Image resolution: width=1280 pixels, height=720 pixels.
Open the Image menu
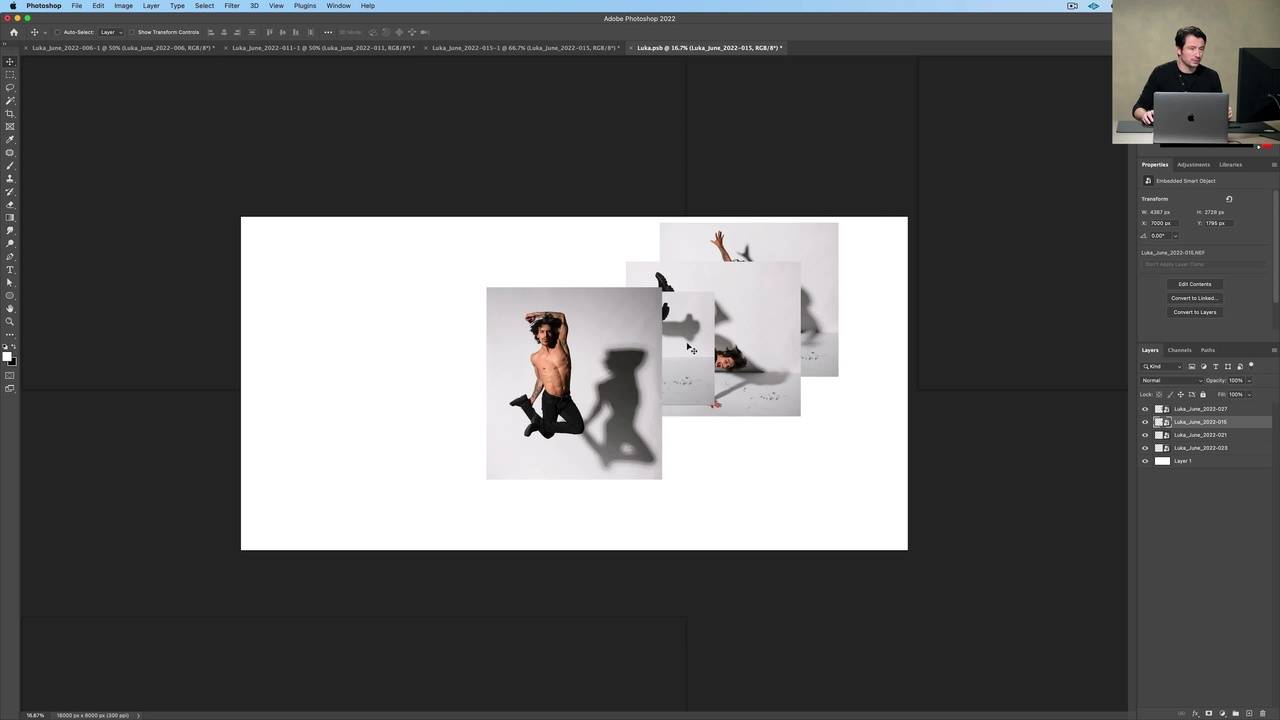pos(123,6)
